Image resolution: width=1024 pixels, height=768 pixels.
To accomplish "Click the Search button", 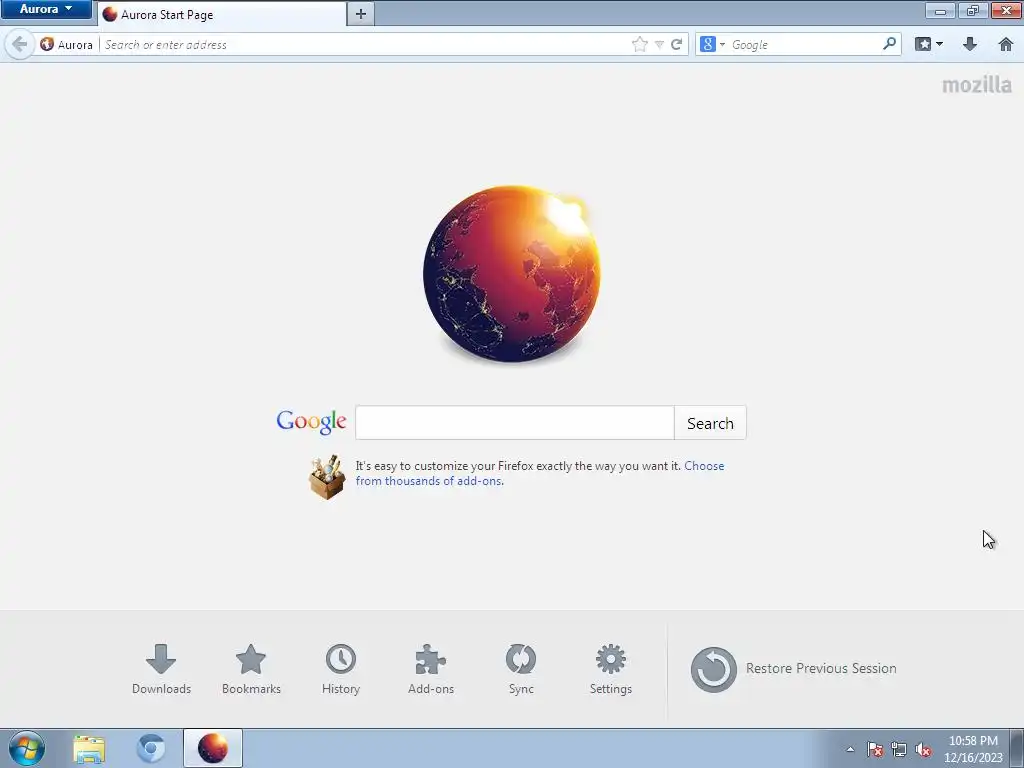I will pos(710,423).
